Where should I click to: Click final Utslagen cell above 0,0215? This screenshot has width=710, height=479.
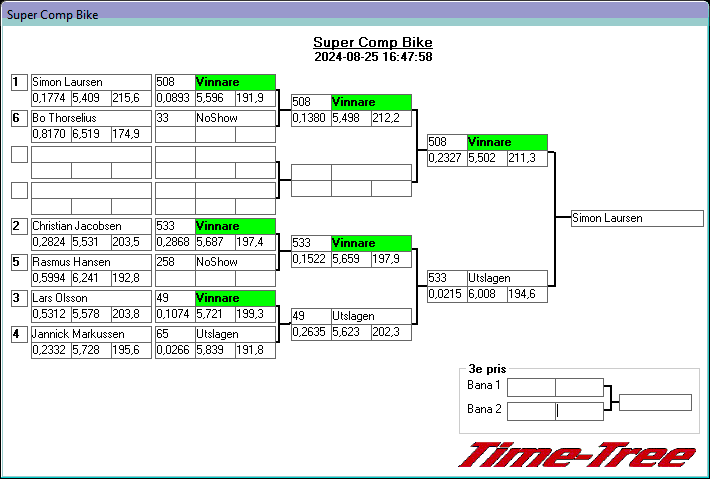click(507, 278)
